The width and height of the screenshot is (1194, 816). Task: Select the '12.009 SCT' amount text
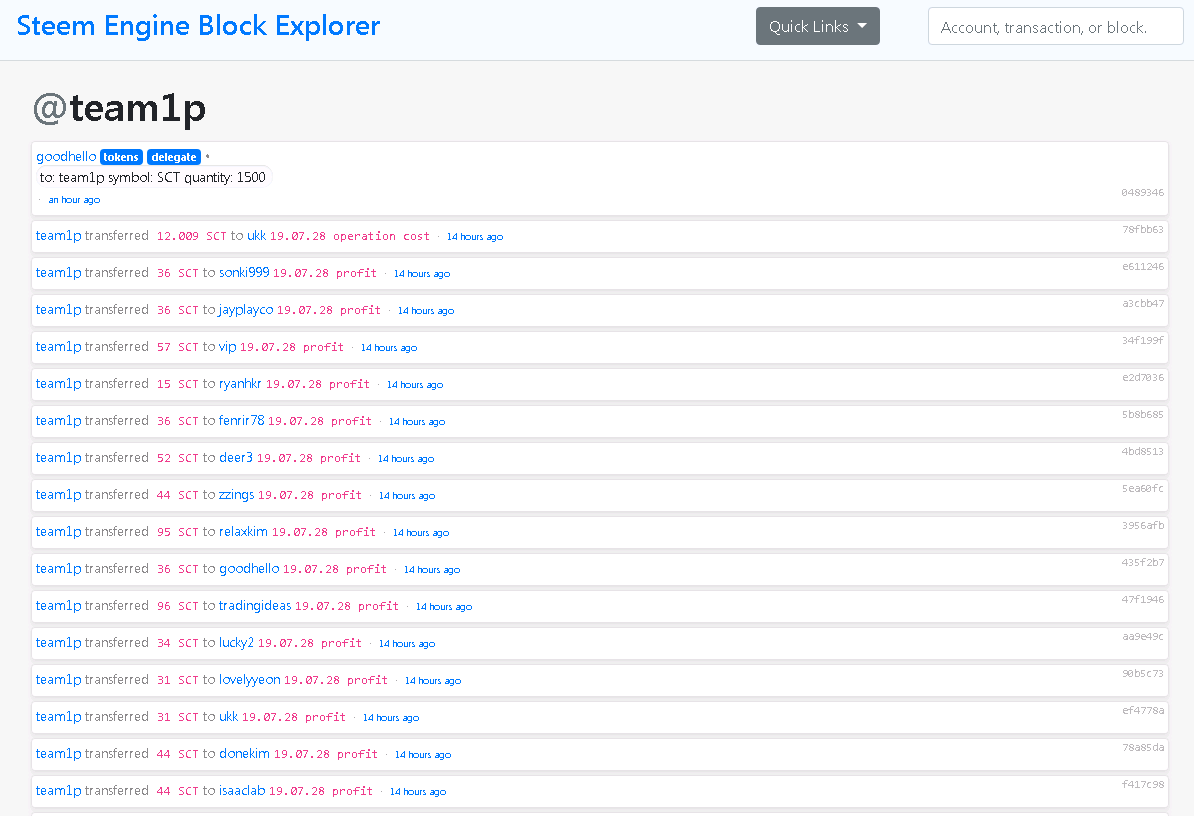pyautogui.click(x=191, y=236)
